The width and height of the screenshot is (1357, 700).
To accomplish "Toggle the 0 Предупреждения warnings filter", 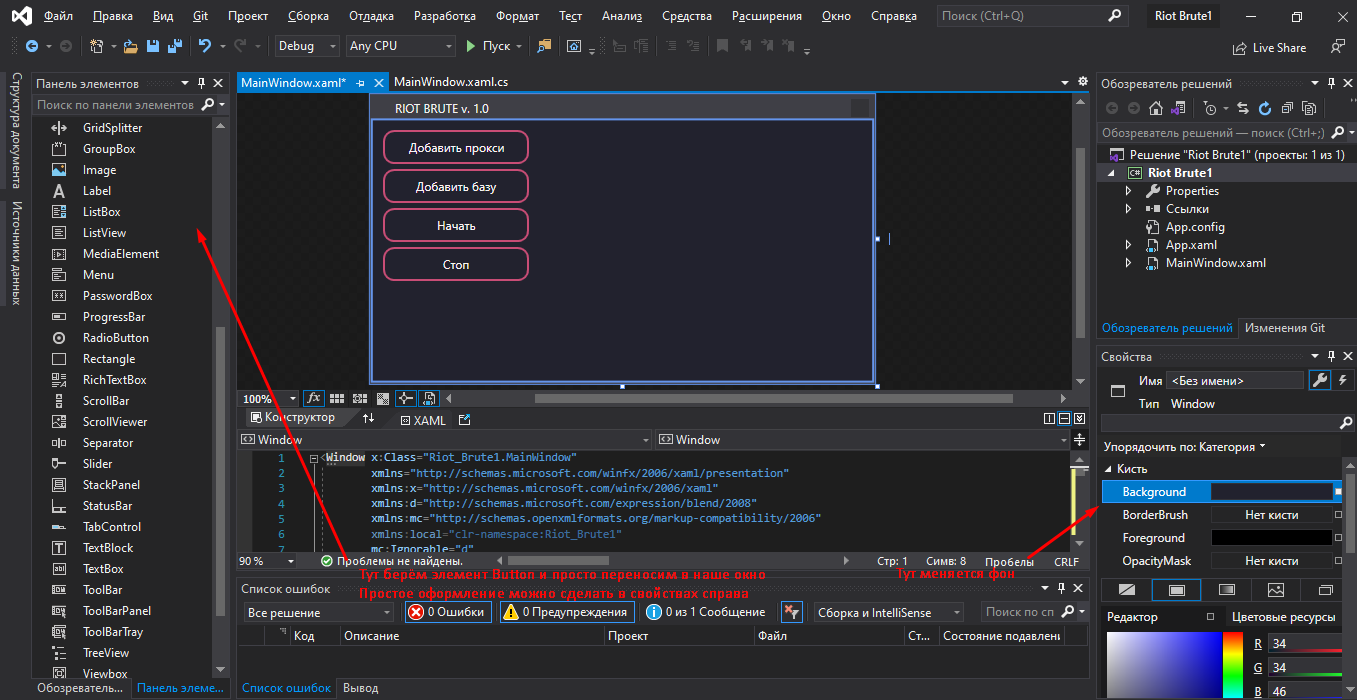I will pos(567,612).
